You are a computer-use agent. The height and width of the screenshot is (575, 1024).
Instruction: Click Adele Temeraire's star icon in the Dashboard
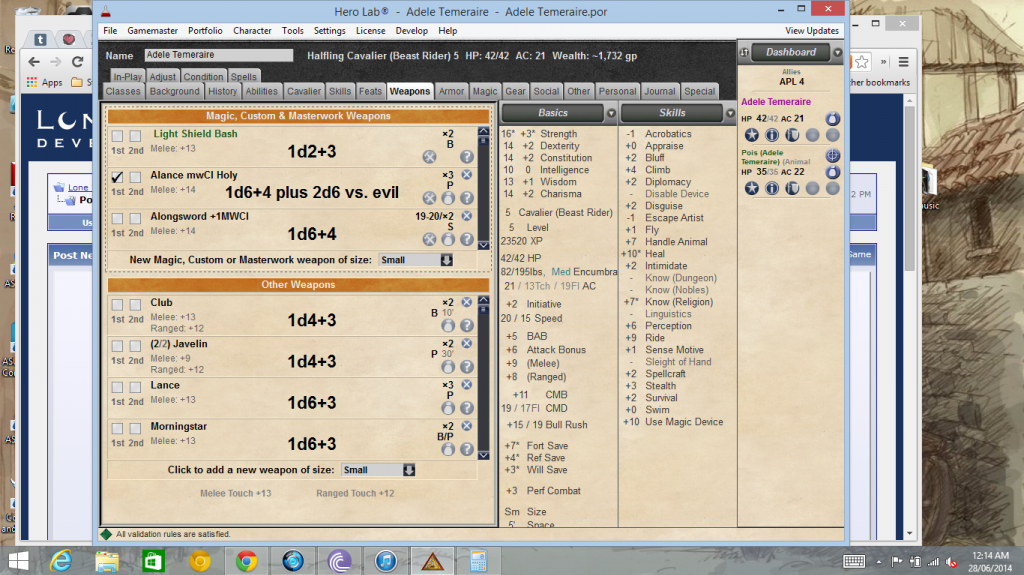click(752, 135)
